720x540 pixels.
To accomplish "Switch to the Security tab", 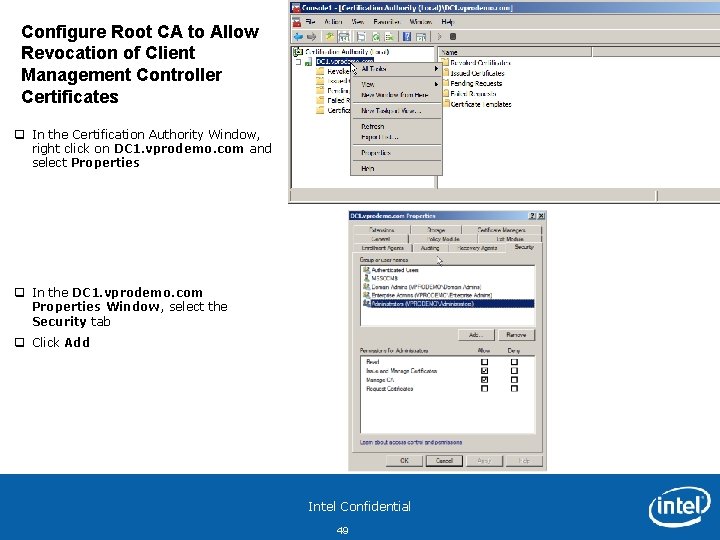I will pos(524,247).
